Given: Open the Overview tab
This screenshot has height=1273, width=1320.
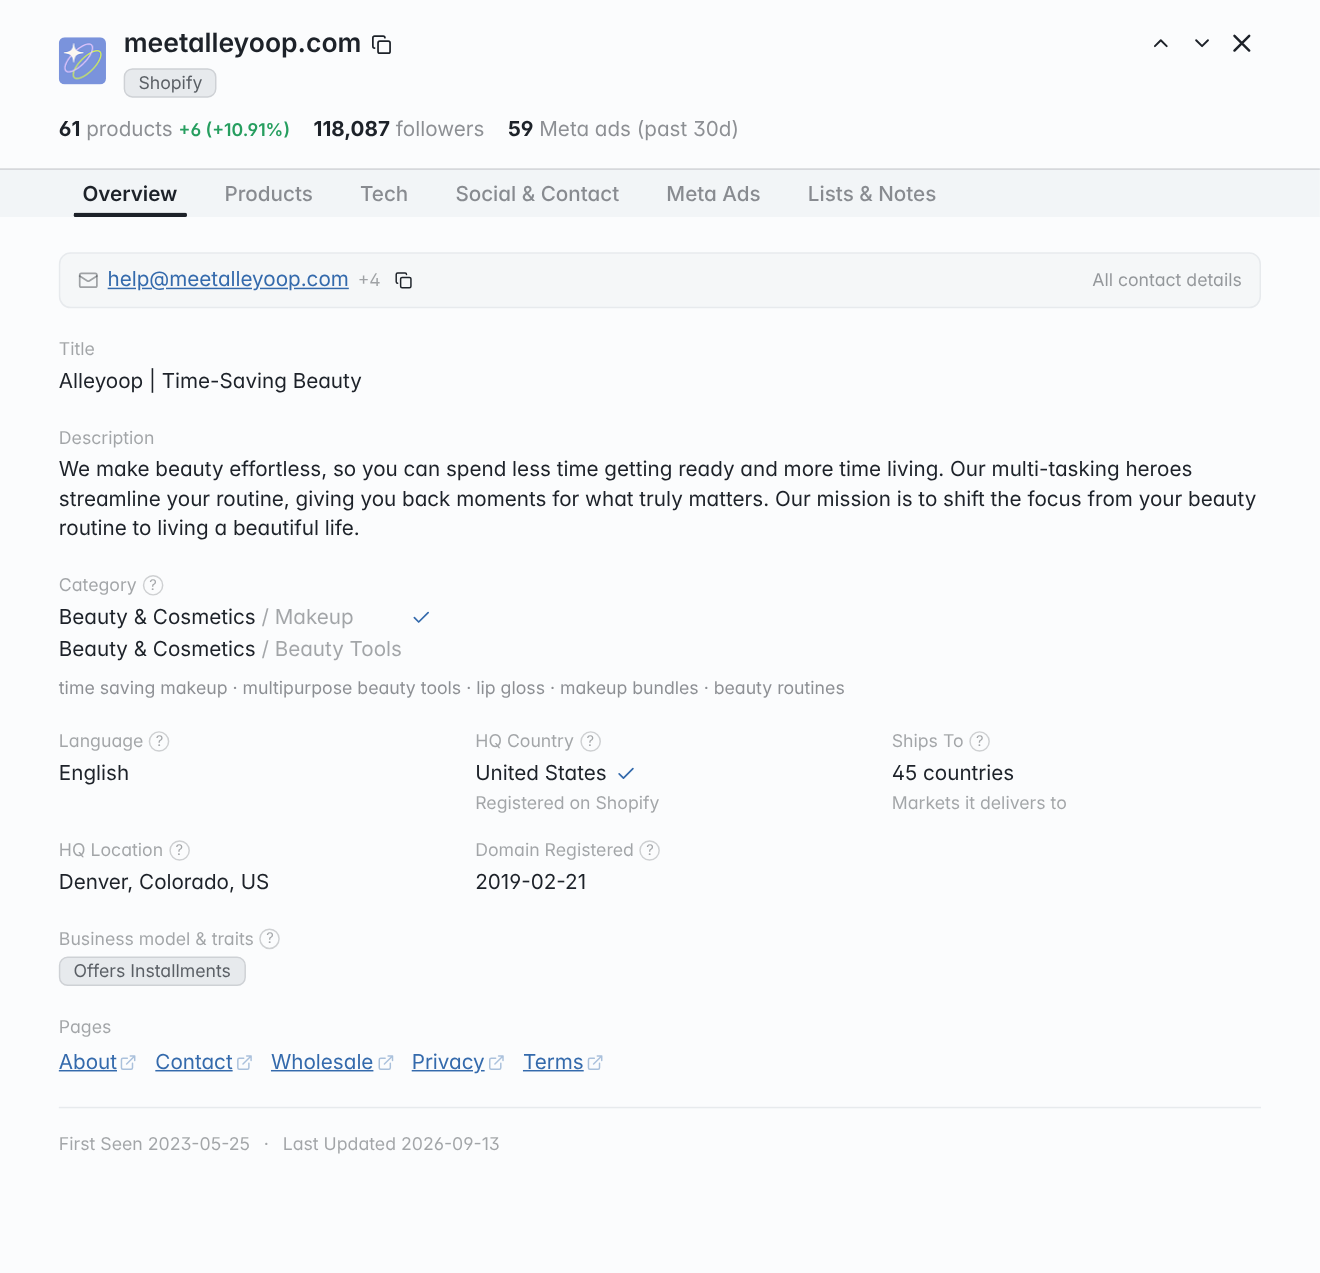Looking at the screenshot, I should click(x=130, y=194).
